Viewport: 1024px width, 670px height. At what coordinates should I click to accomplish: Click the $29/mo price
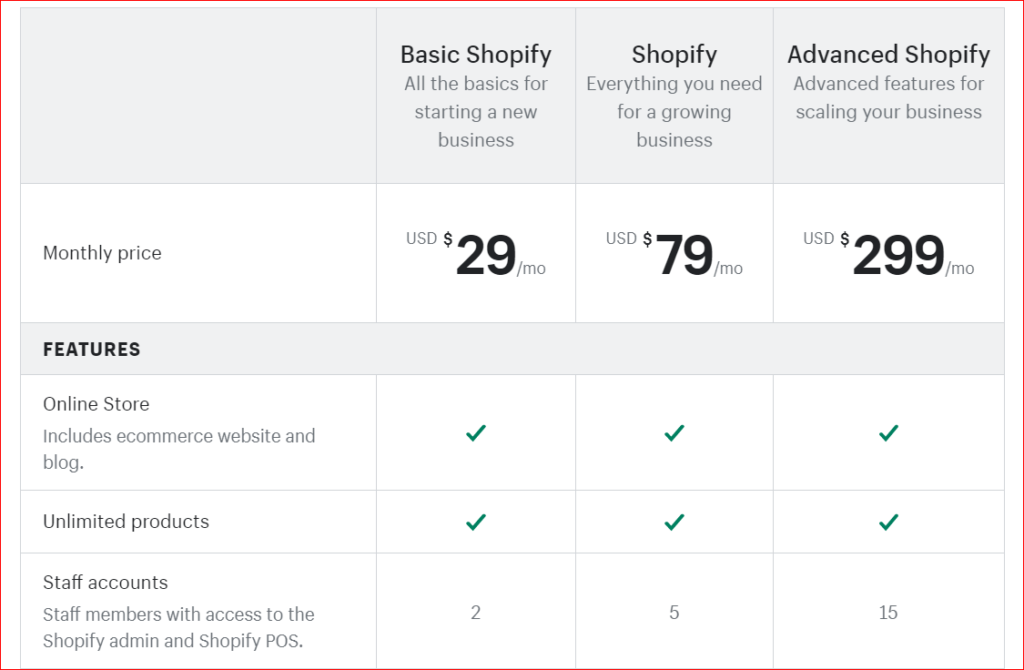coord(485,256)
